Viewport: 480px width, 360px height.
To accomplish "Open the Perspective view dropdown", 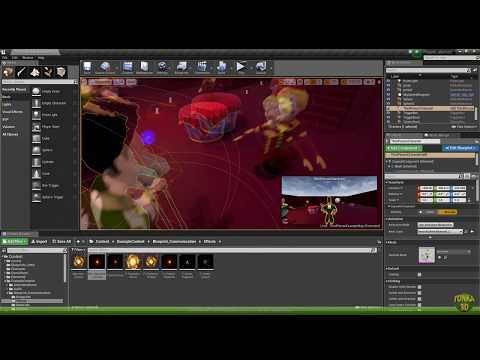I will click(100, 82).
